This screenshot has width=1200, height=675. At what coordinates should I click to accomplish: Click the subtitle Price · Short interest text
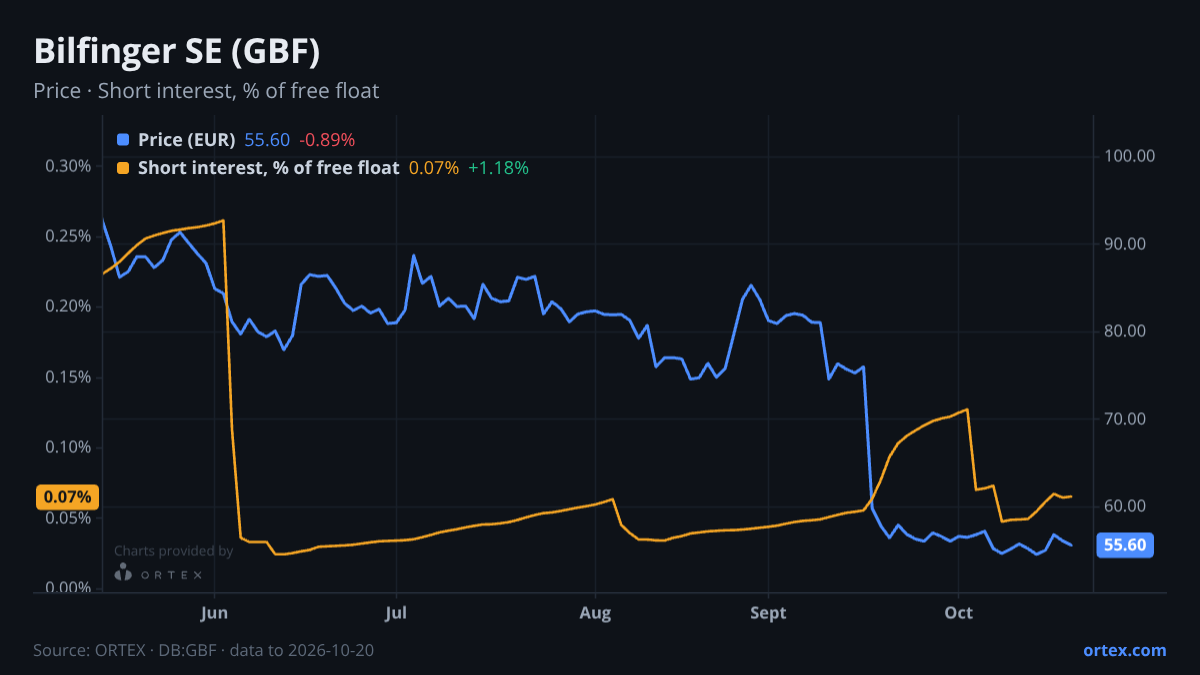pyautogui.click(x=206, y=91)
